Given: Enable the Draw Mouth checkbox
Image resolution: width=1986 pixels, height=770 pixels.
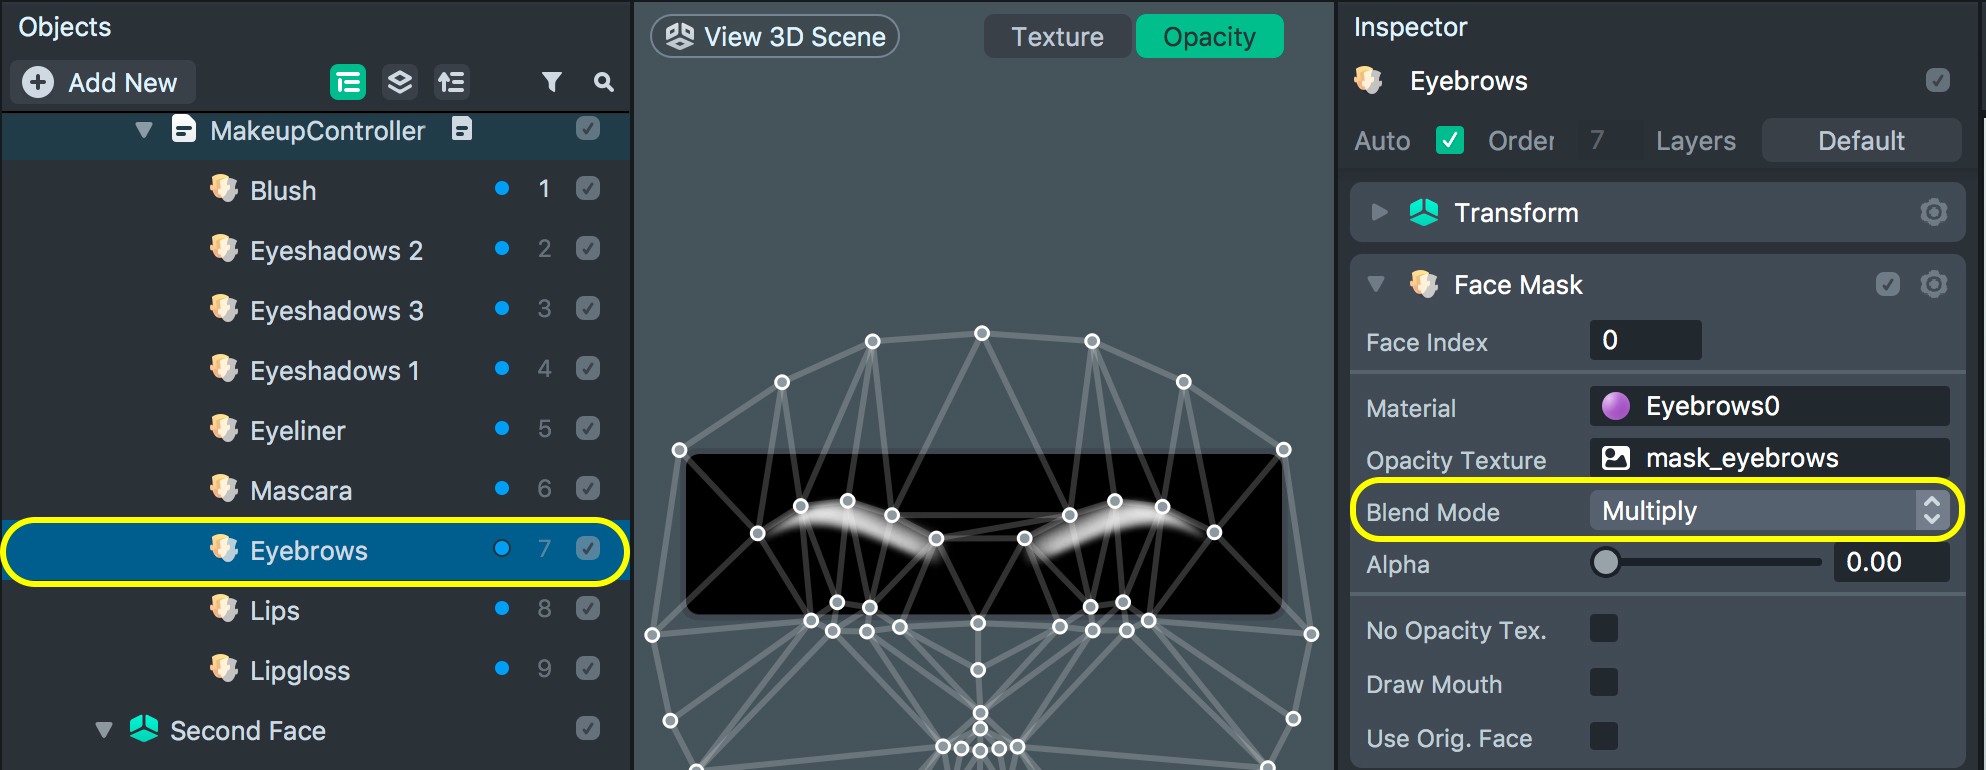Looking at the screenshot, I should [1603, 683].
